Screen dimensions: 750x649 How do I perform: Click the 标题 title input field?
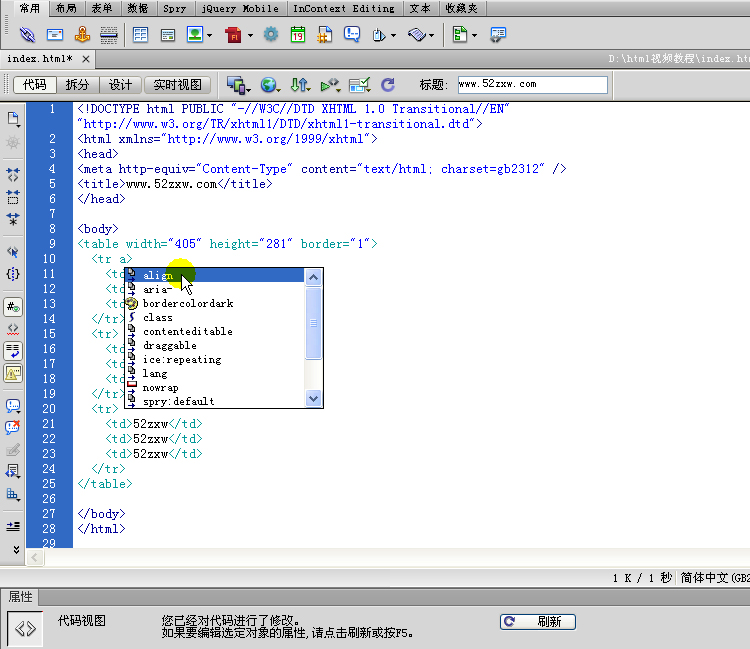532,85
